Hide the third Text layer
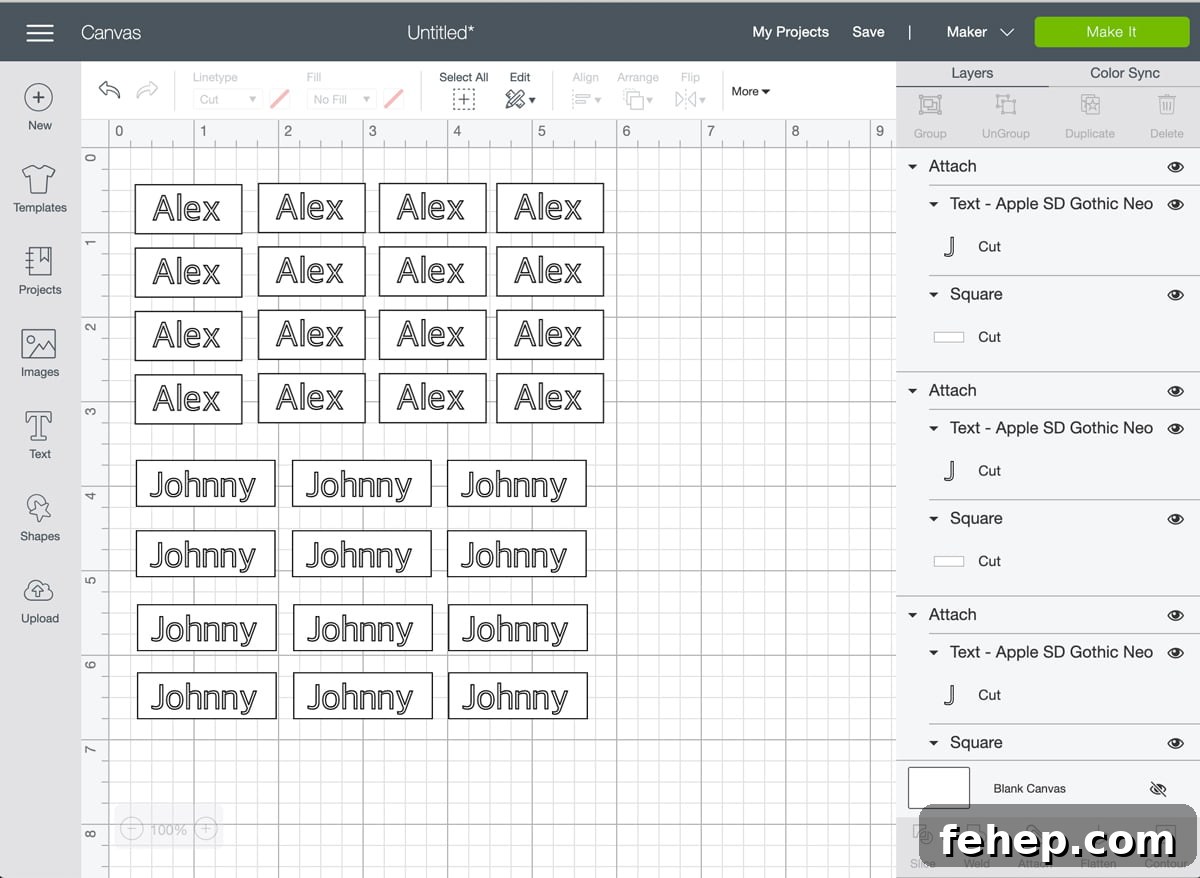The width and height of the screenshot is (1200, 878). (1175, 652)
